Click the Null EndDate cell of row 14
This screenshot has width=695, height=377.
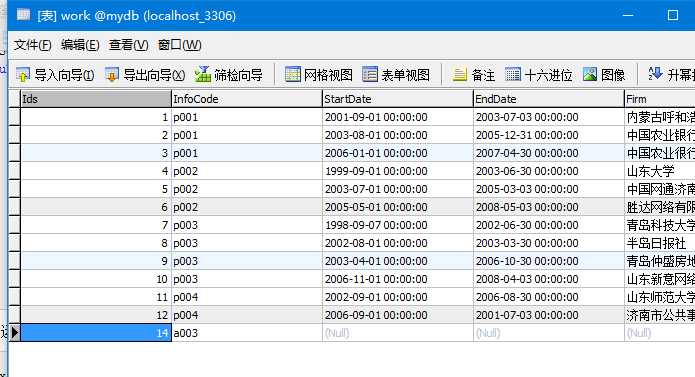click(x=549, y=333)
